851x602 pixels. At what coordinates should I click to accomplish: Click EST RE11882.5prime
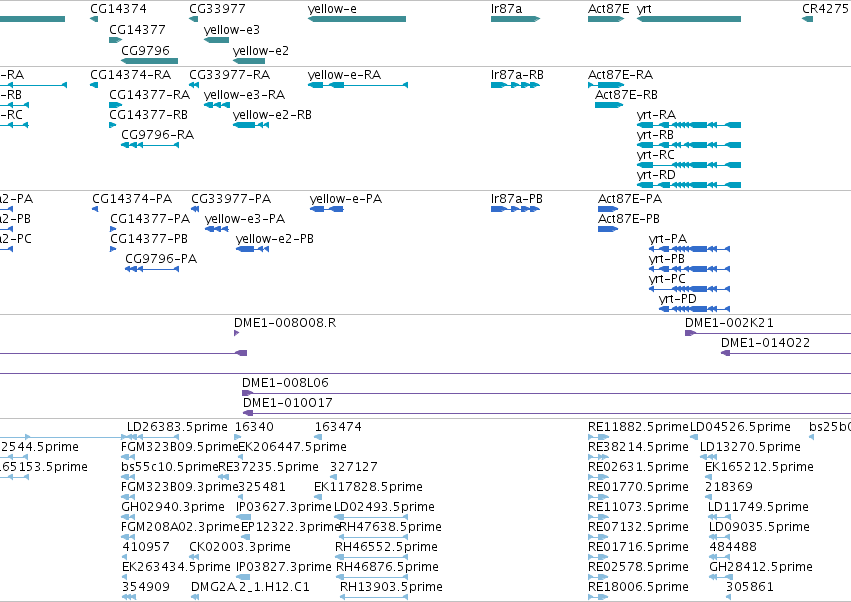pyautogui.click(x=638, y=427)
